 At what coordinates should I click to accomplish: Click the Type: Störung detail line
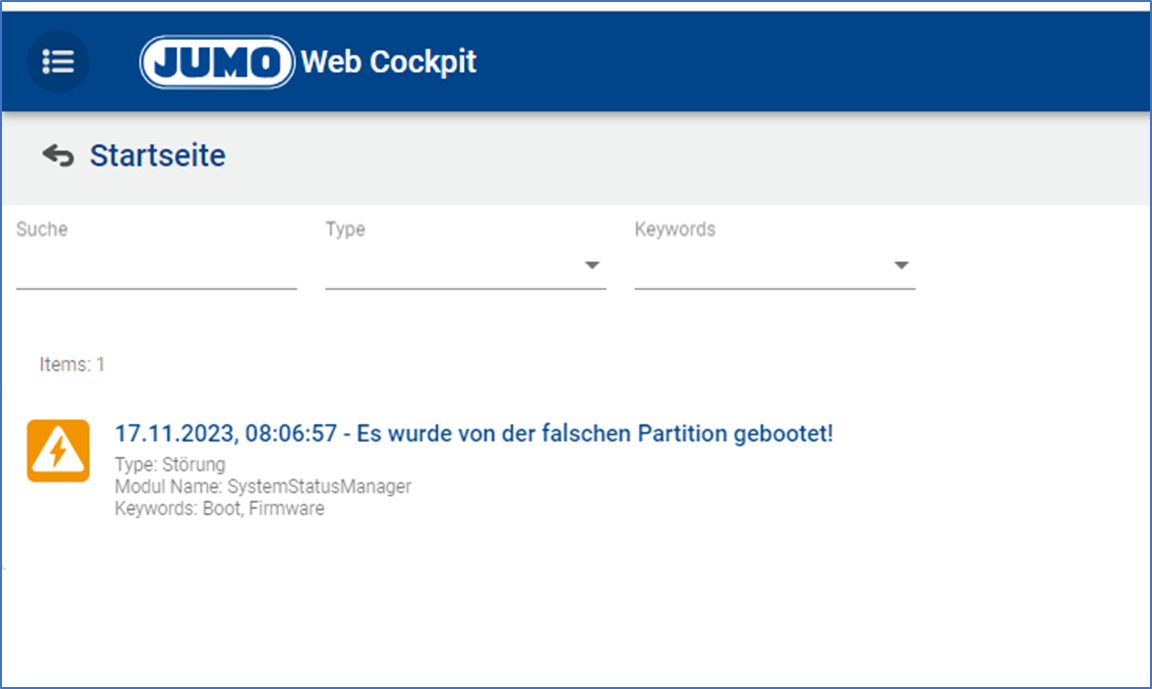click(x=170, y=464)
